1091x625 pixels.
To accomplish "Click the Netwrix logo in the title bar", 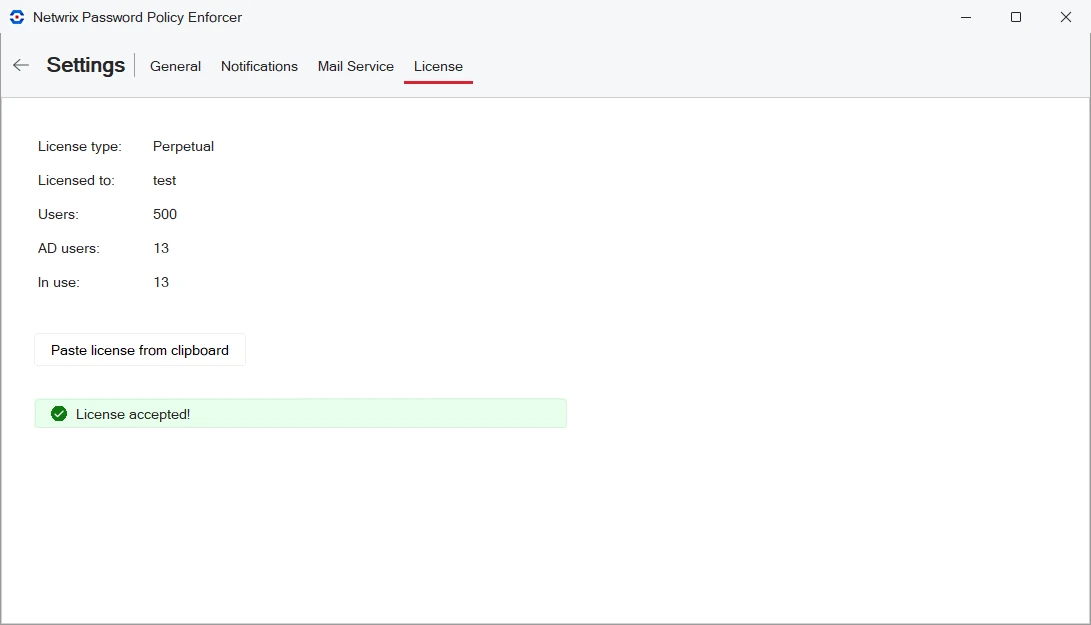I will click(16, 17).
